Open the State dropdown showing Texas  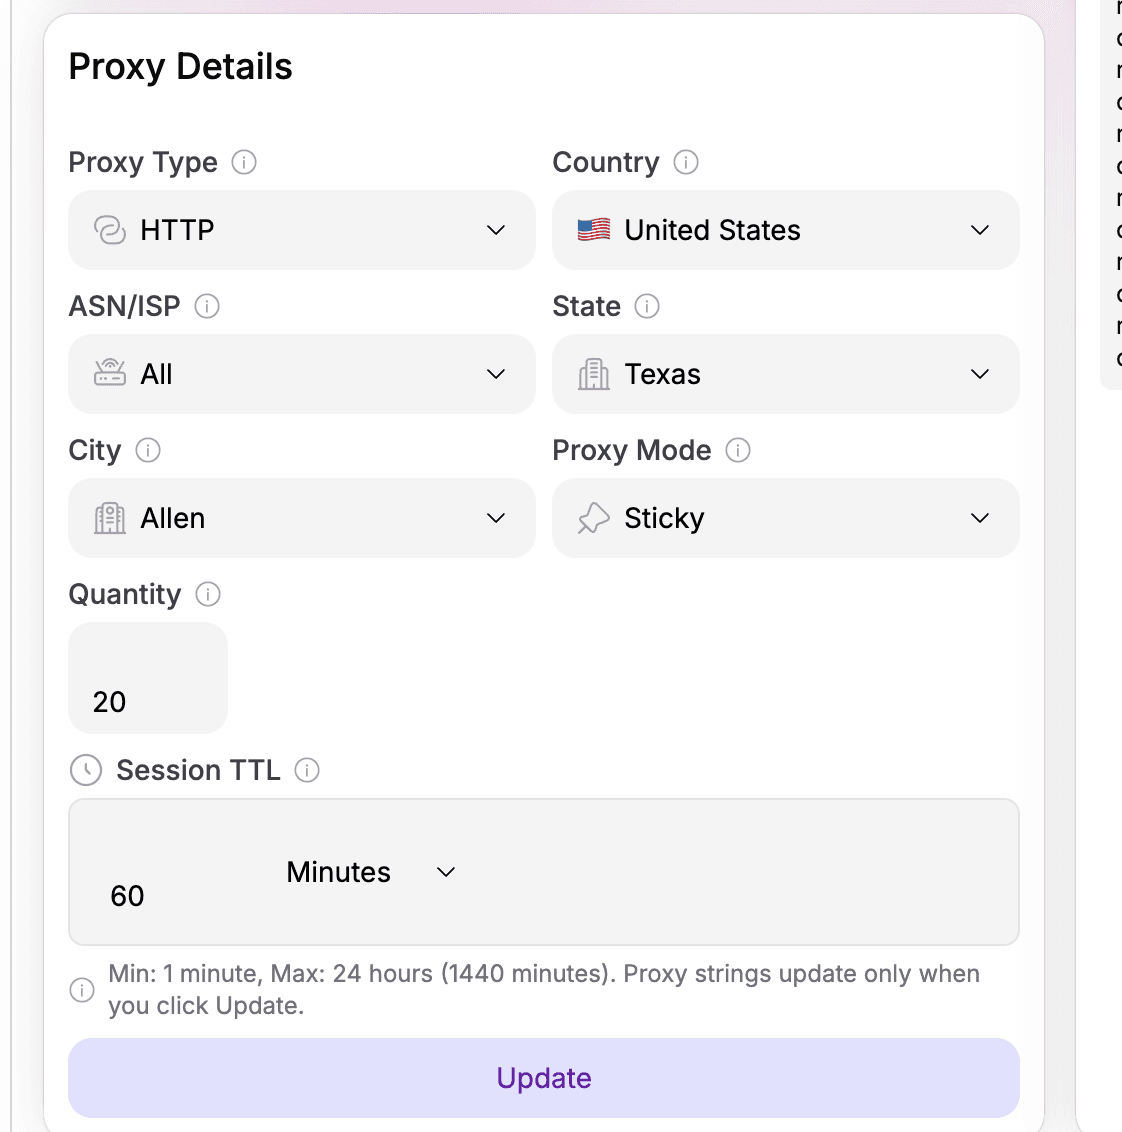[x=785, y=374]
